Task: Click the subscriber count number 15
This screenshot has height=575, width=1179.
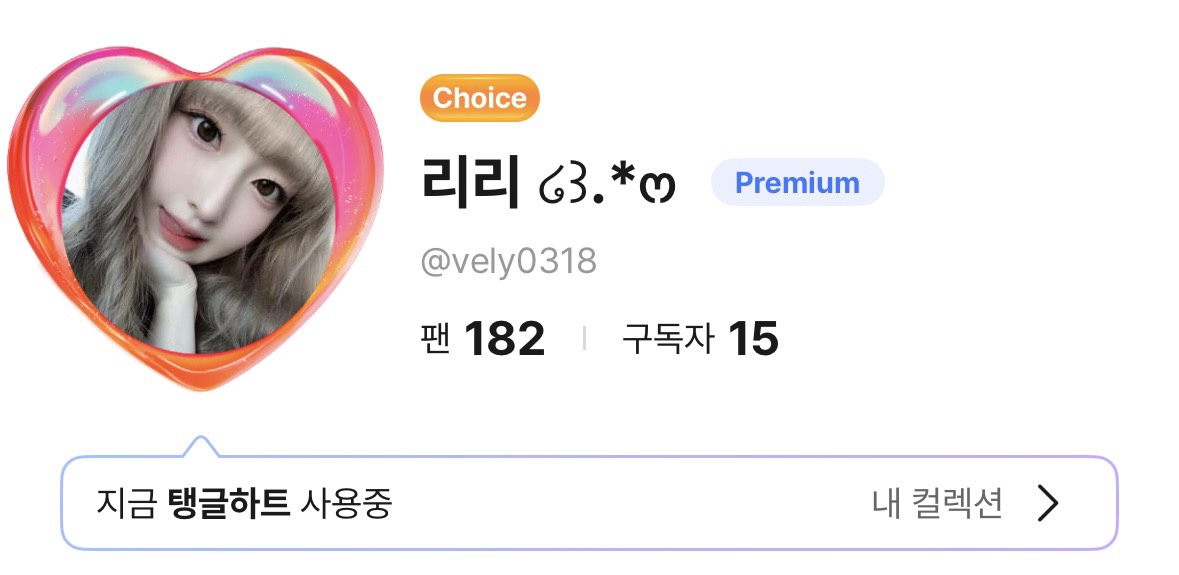Action: point(753,339)
